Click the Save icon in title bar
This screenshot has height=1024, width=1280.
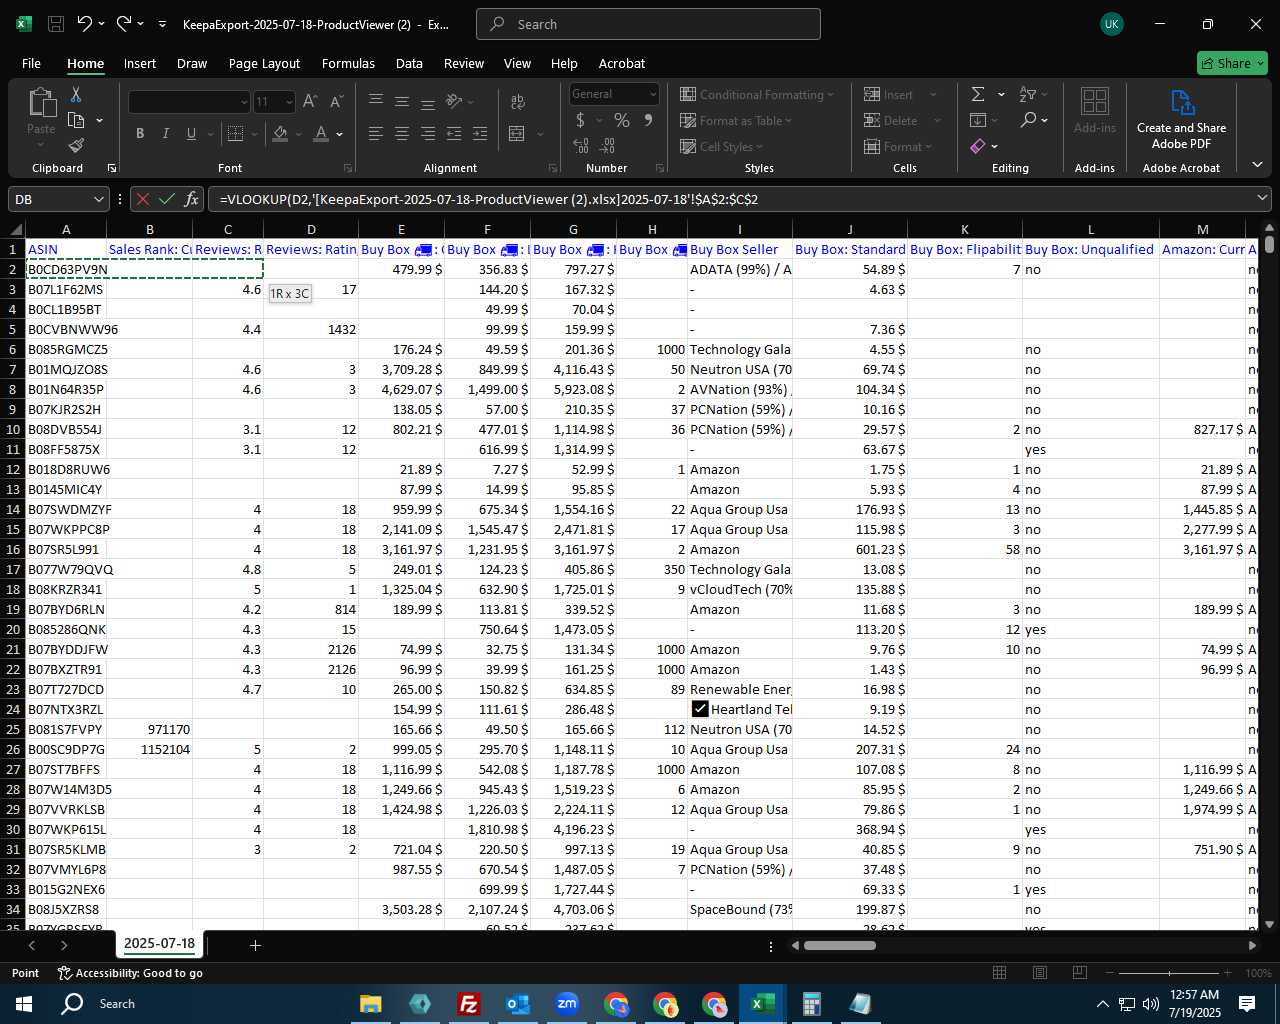tap(56, 24)
